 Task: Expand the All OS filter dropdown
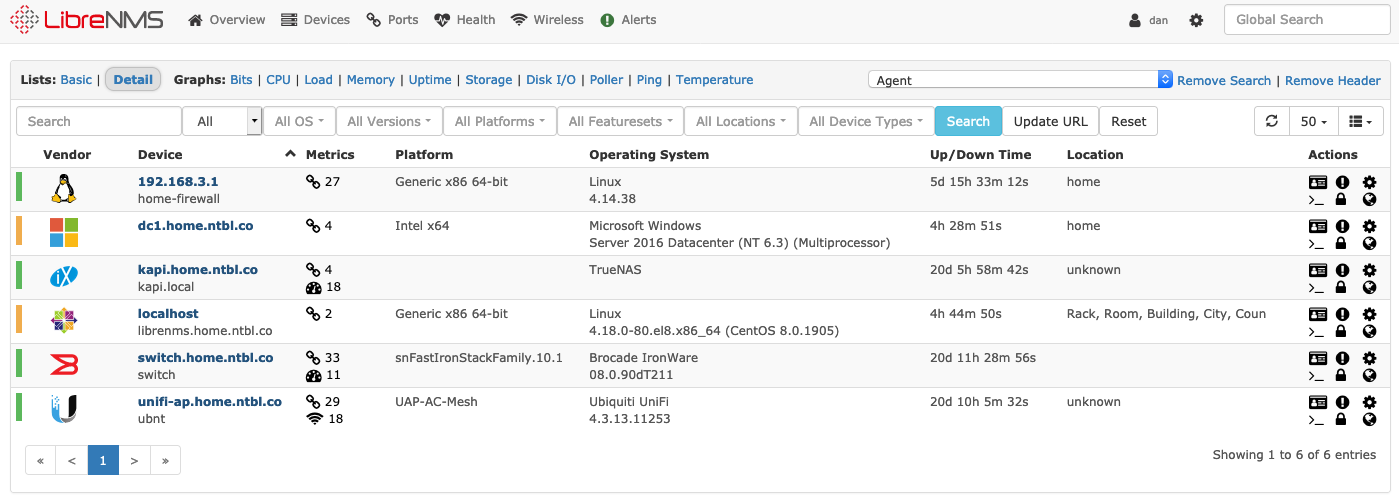coord(299,121)
